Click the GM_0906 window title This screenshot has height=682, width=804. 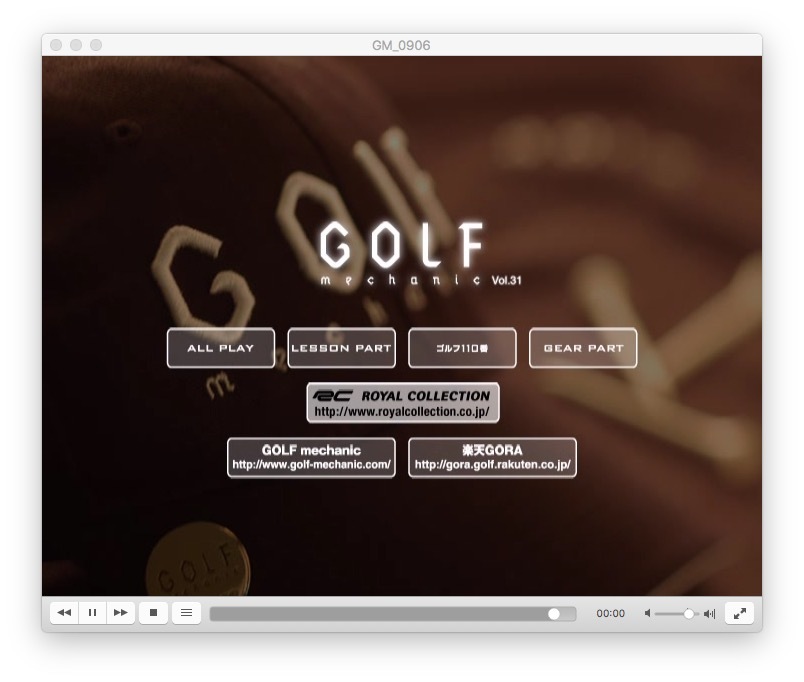[401, 46]
